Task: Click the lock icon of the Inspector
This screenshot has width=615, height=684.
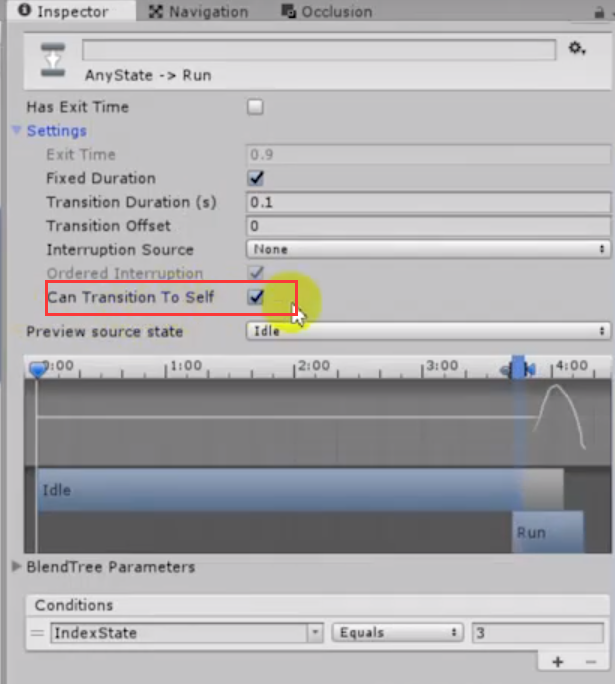Action: (x=599, y=13)
